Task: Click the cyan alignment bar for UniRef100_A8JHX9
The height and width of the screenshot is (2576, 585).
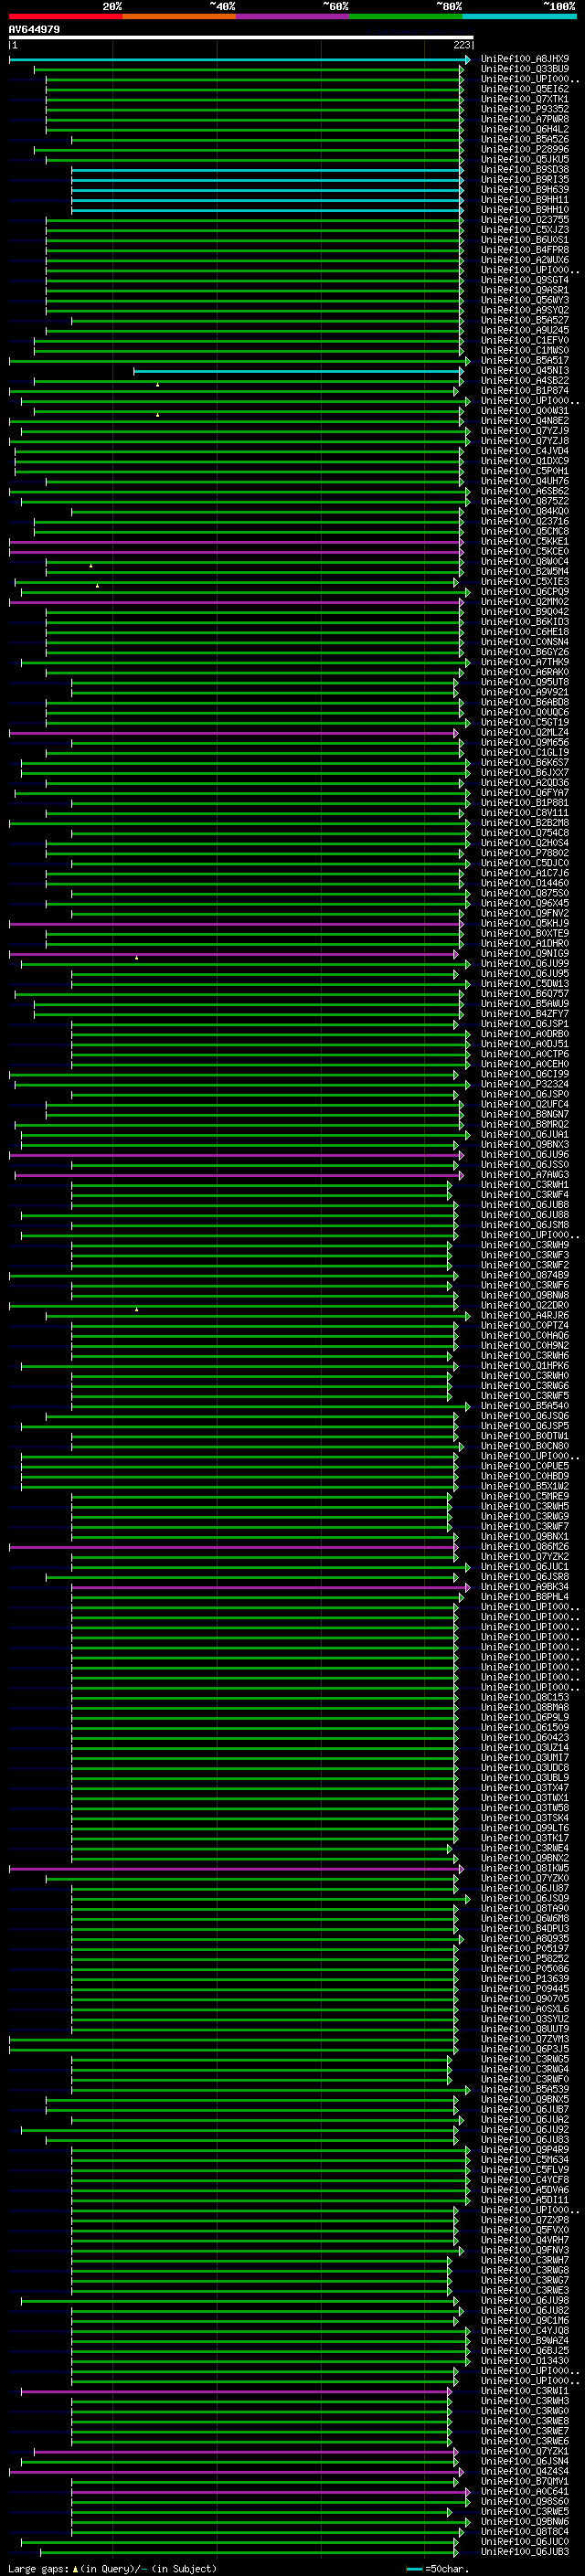Action: point(239,60)
